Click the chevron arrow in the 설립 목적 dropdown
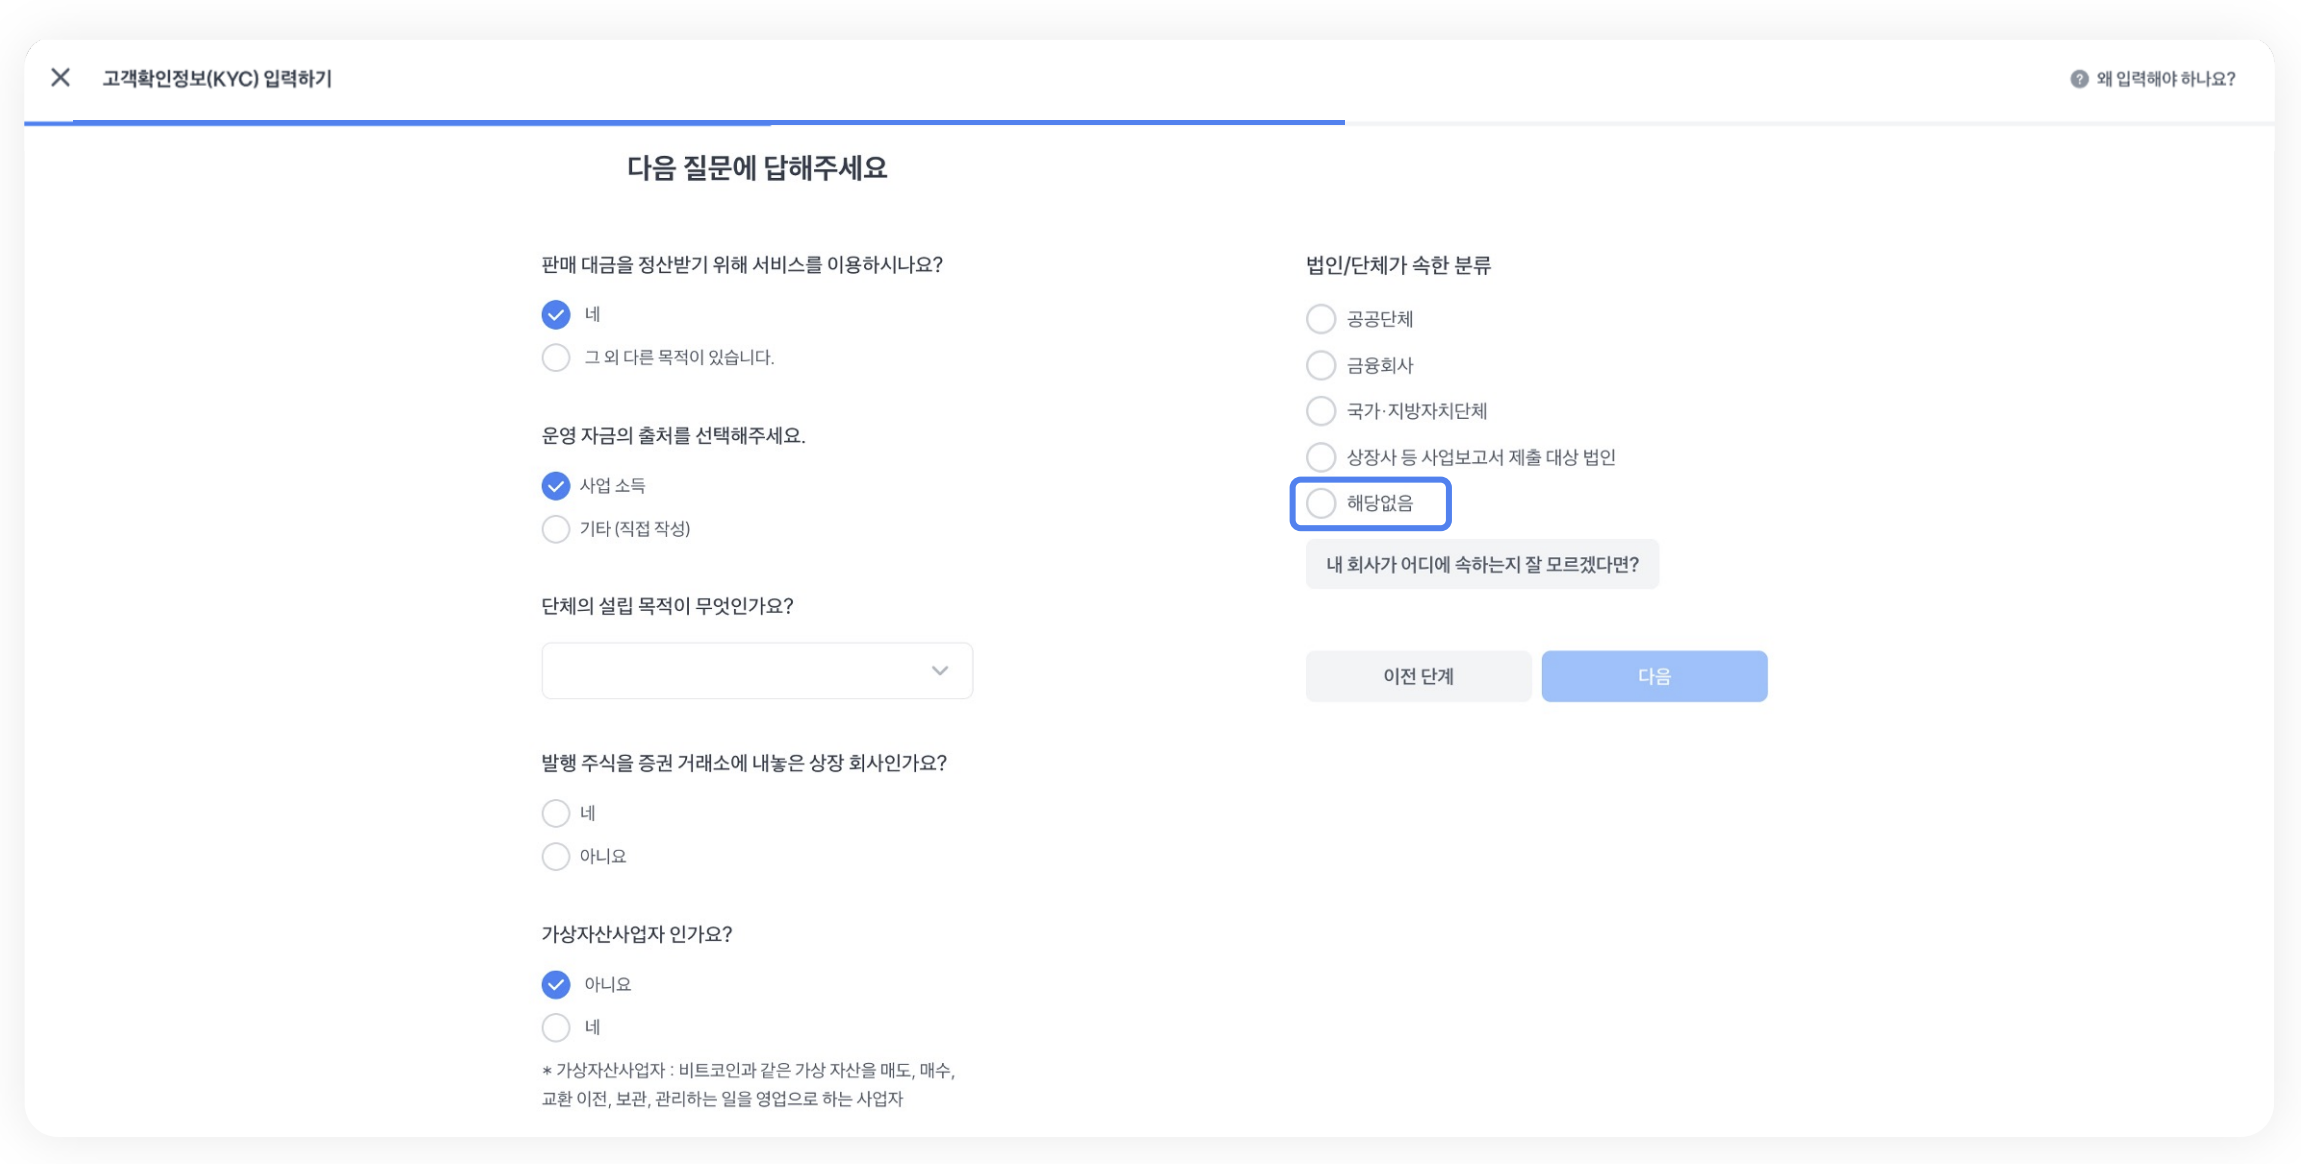This screenshot has height=1164, width=2301. coord(939,670)
